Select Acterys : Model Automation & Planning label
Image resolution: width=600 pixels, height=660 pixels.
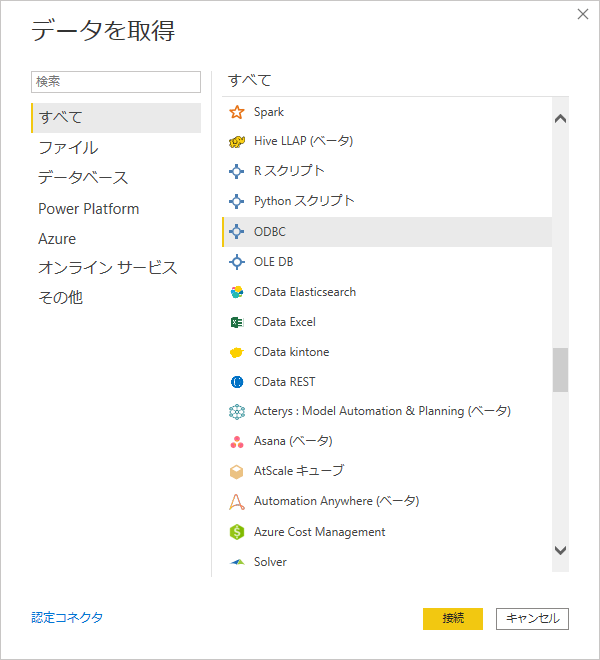pos(382,411)
